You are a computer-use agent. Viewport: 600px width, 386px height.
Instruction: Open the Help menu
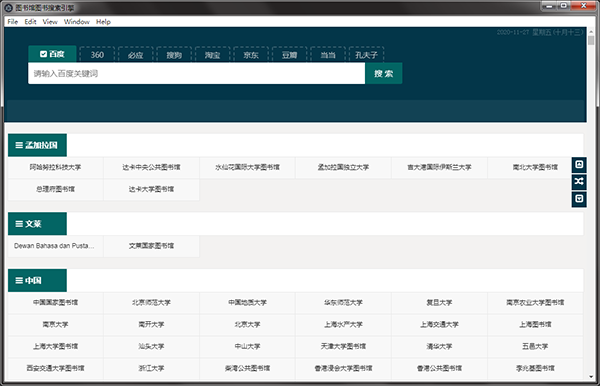(x=103, y=21)
